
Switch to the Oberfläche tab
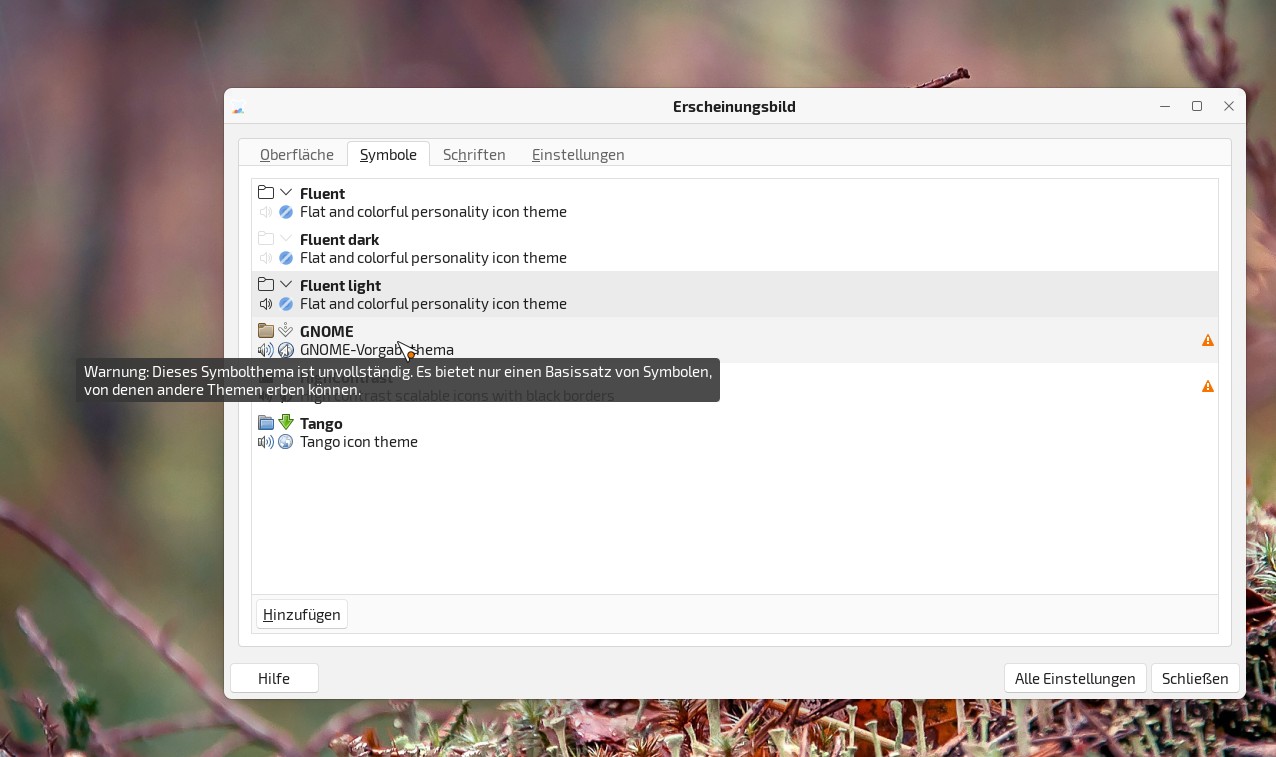pos(297,154)
